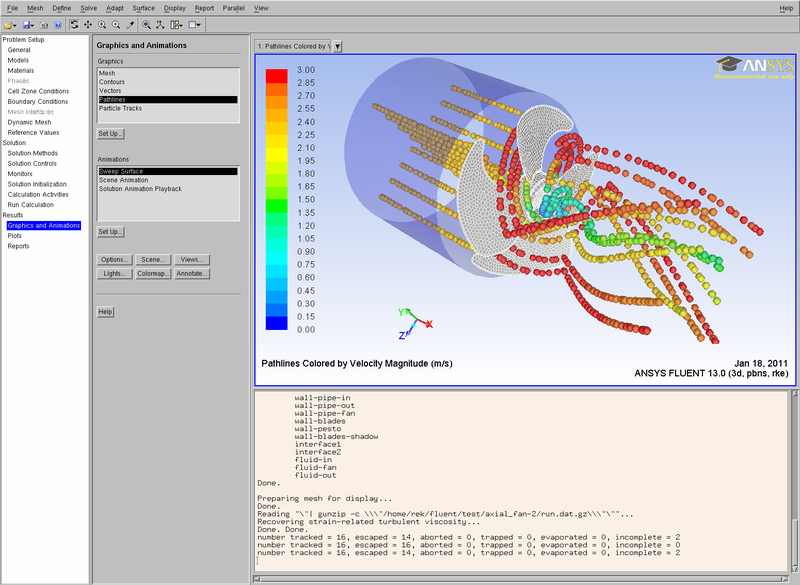Click the fit to window magnifier icon
800x585 pixels.
point(147,23)
